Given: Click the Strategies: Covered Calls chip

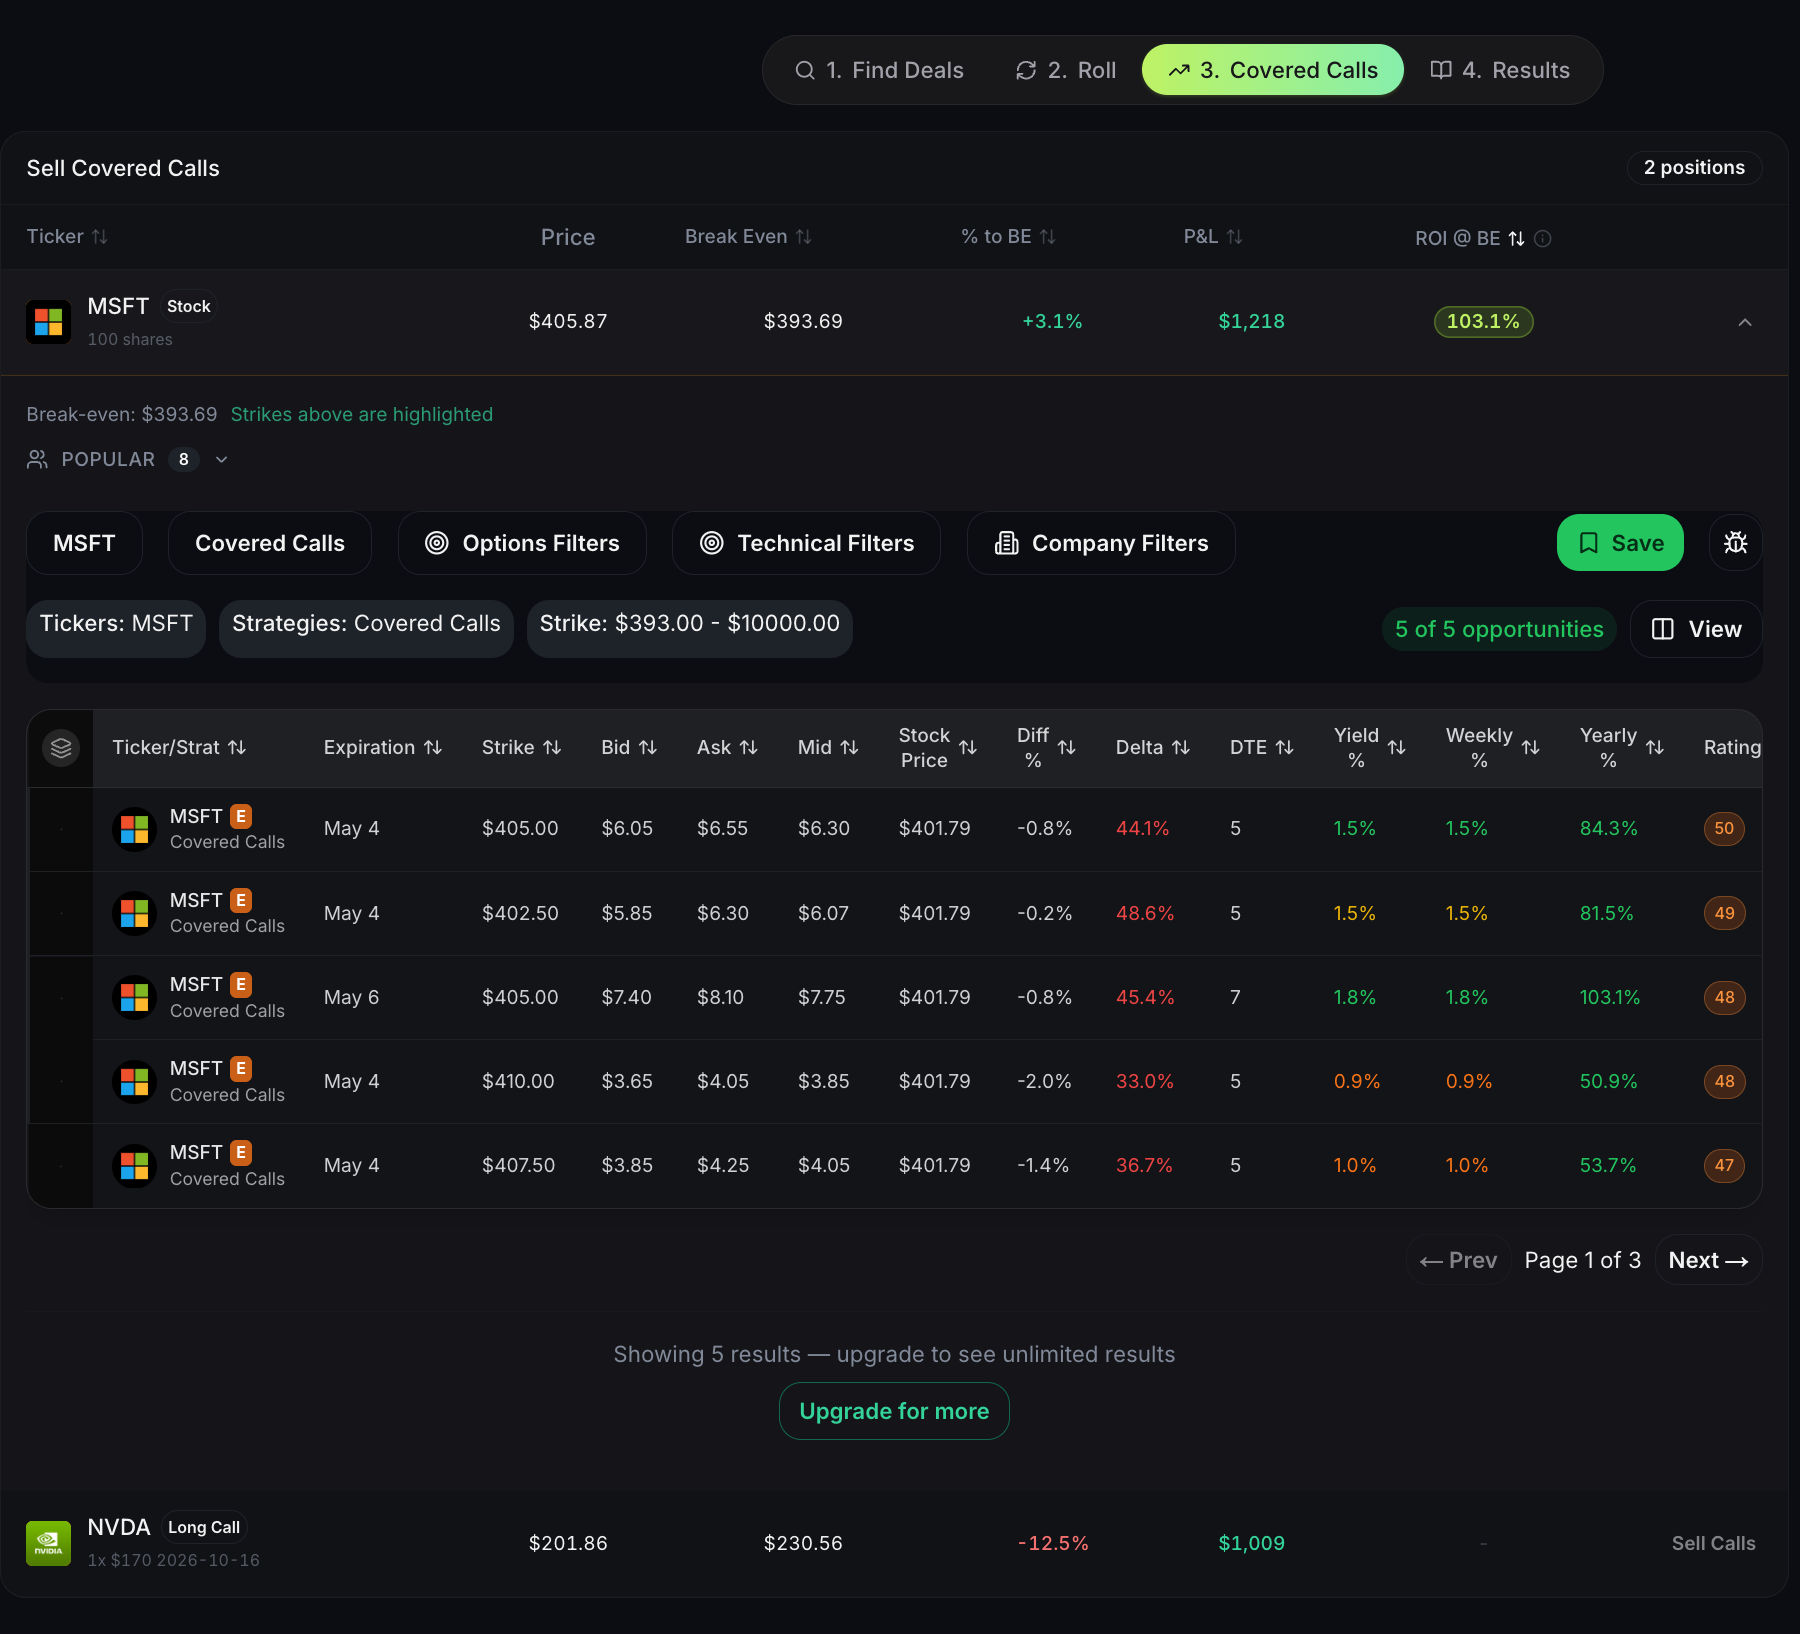Looking at the screenshot, I should pos(366,629).
